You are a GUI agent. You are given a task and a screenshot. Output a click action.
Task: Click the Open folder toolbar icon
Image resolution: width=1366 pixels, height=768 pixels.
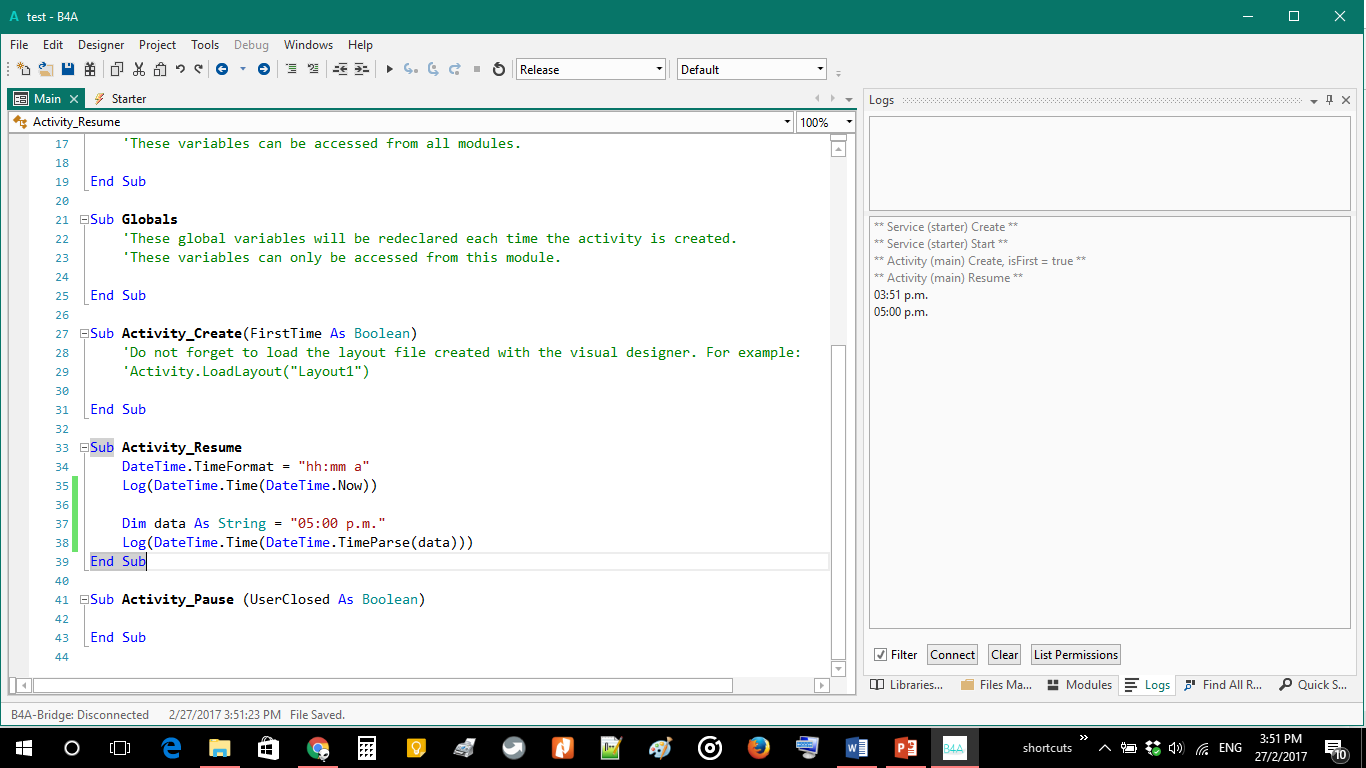(46, 69)
